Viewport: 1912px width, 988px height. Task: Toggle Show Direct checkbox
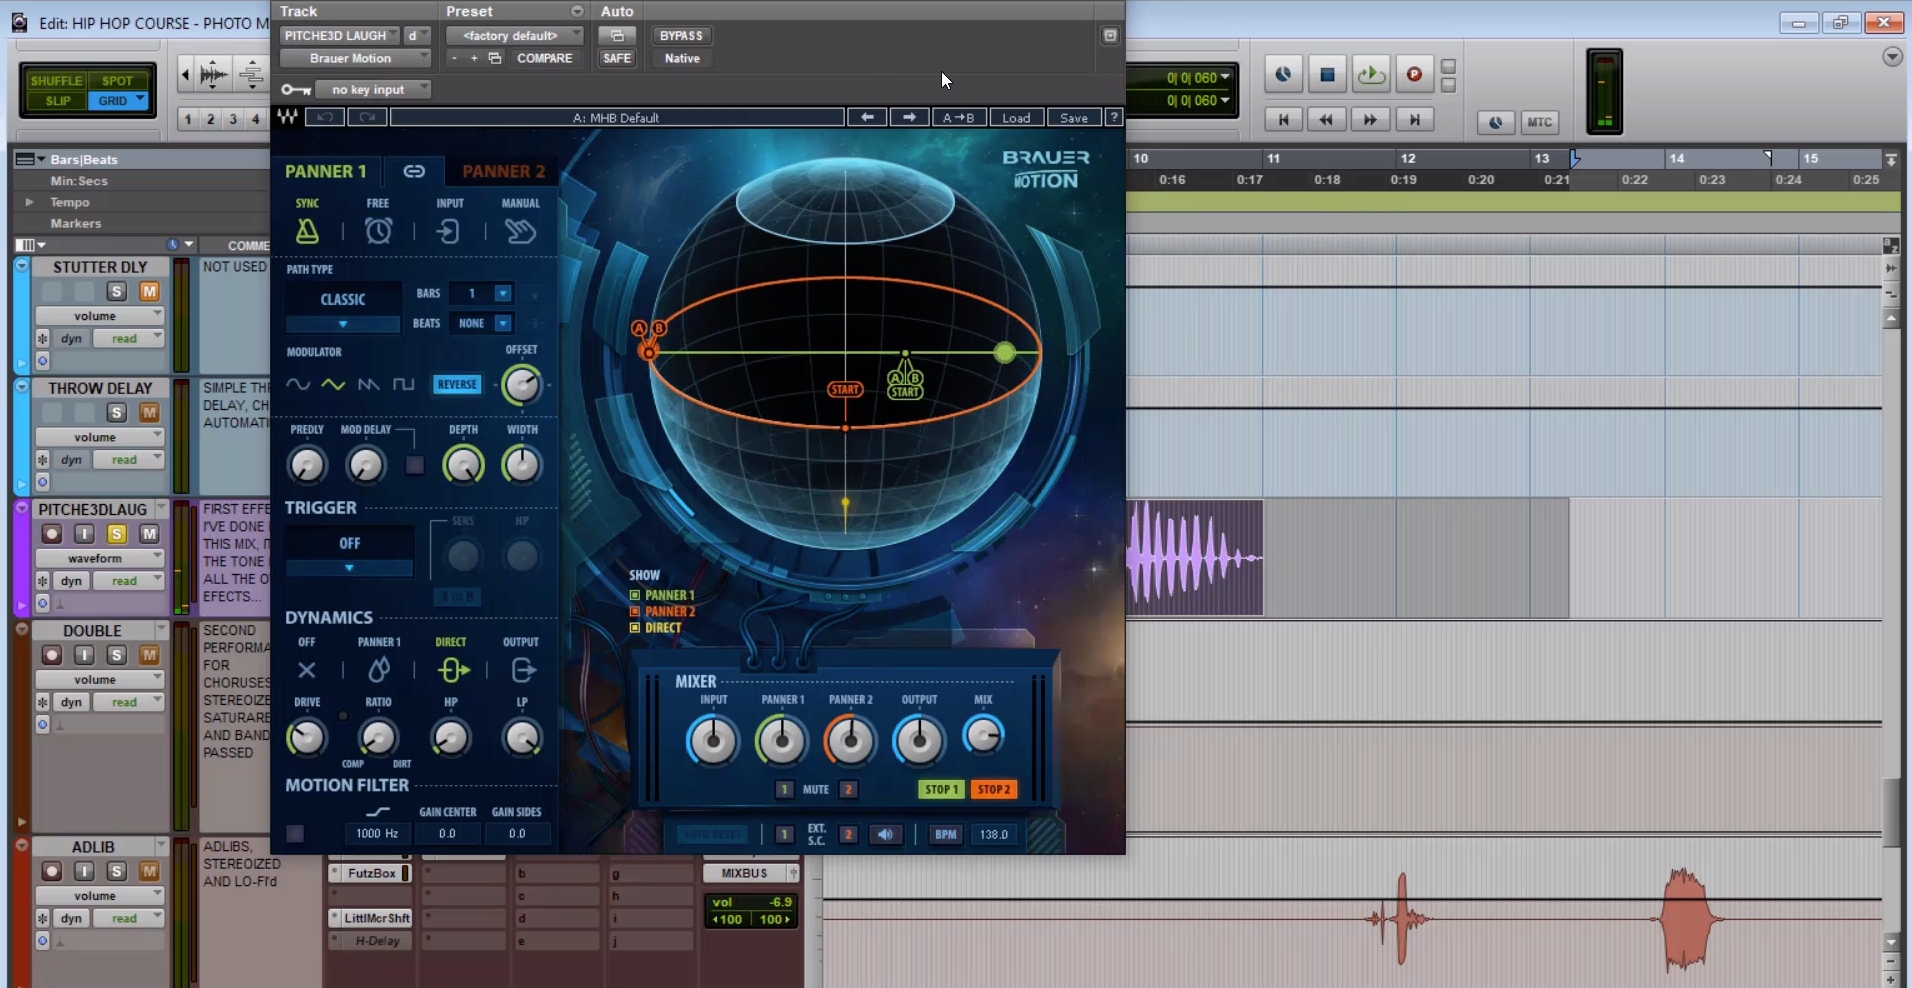[634, 628]
